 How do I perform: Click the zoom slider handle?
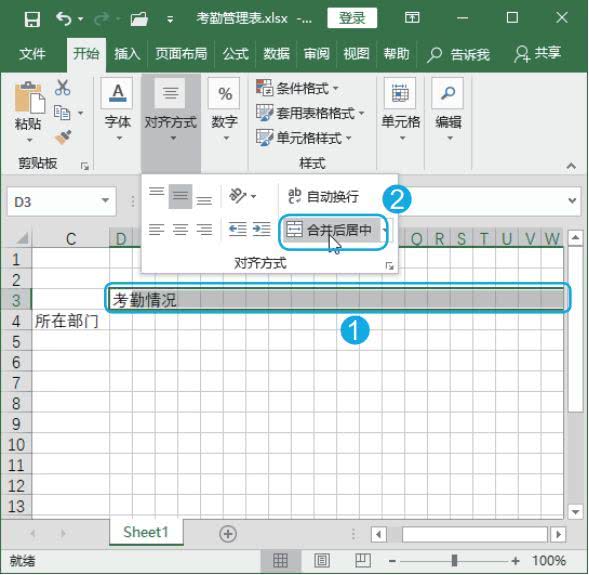pyautogui.click(x=454, y=561)
